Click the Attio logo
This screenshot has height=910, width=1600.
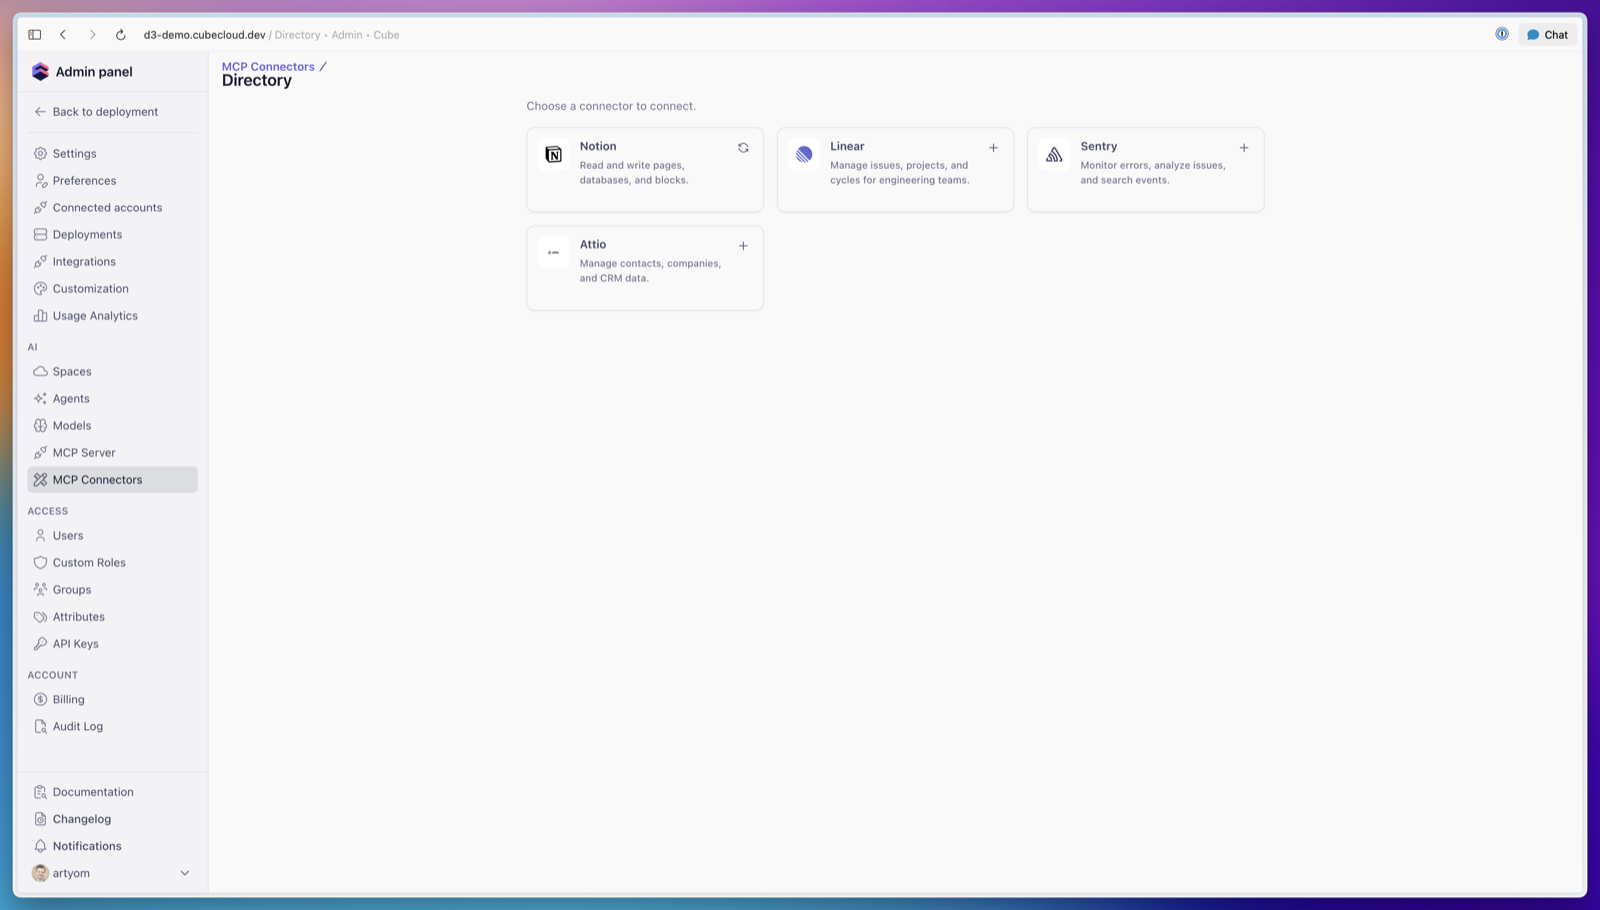[553, 252]
